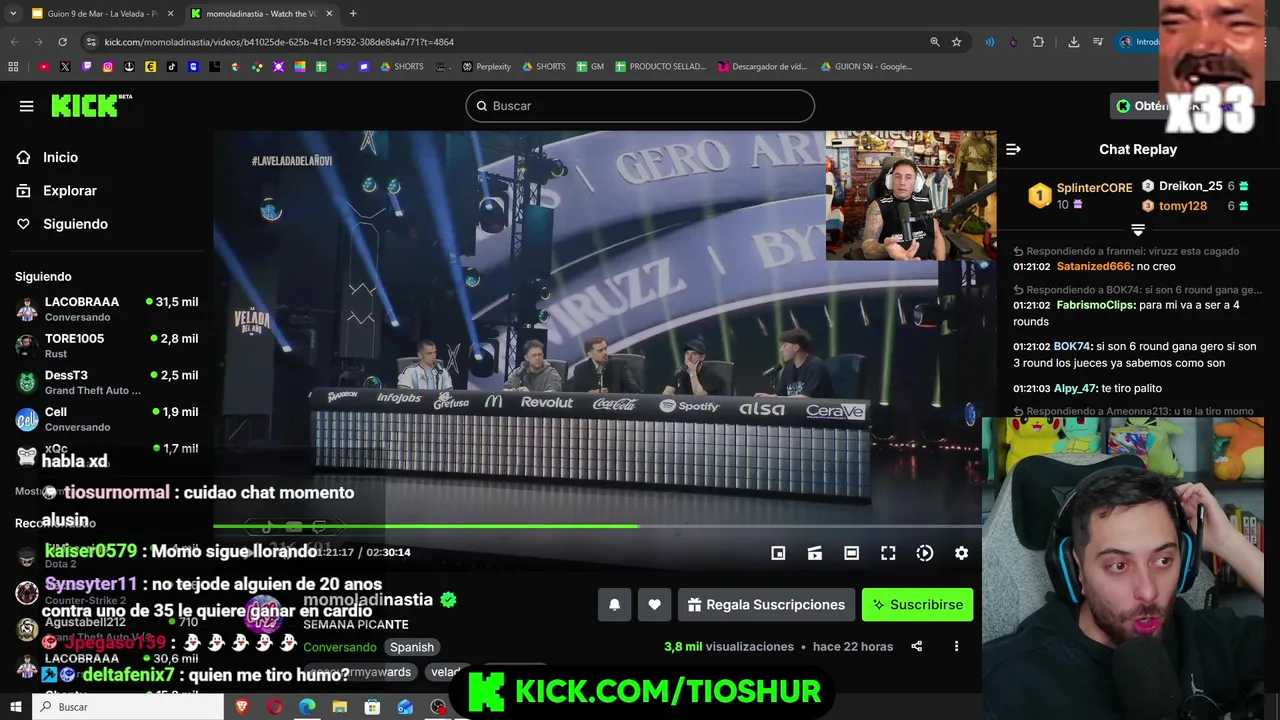The height and width of the screenshot is (720, 1280).
Task: Open the tab search dropdown
Action: pyautogui.click(x=13, y=13)
